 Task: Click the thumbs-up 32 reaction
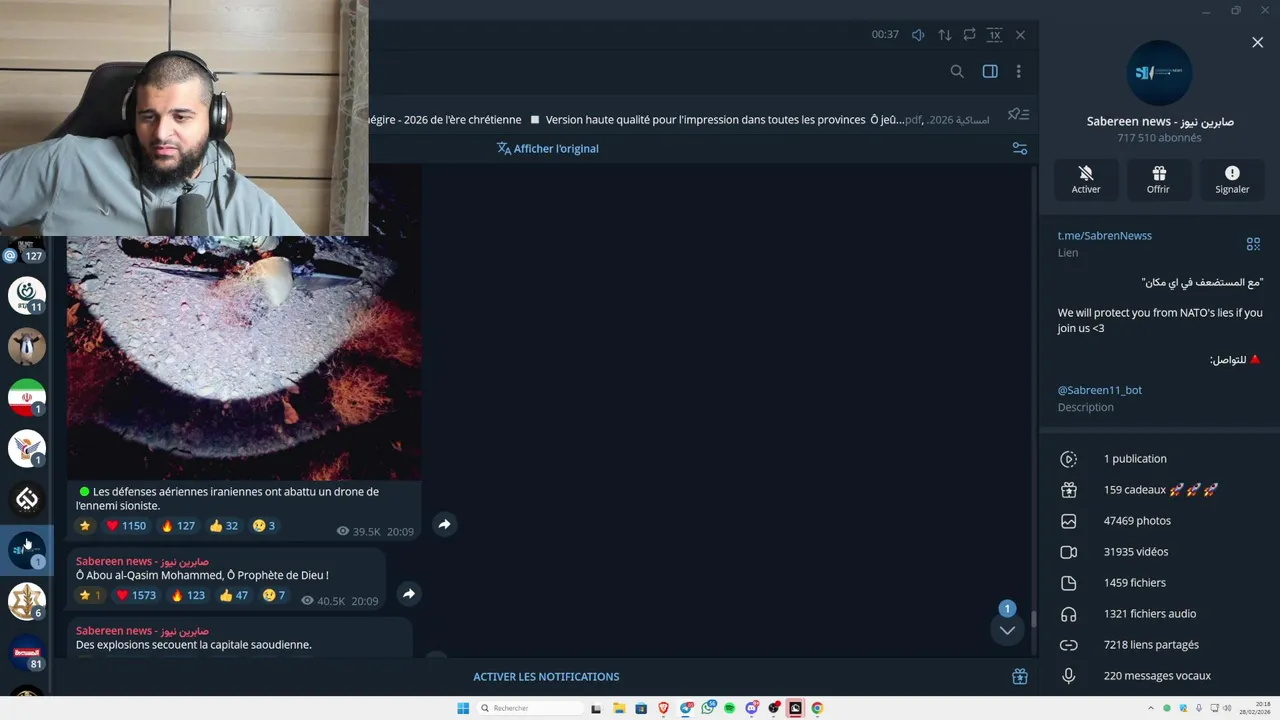point(224,526)
